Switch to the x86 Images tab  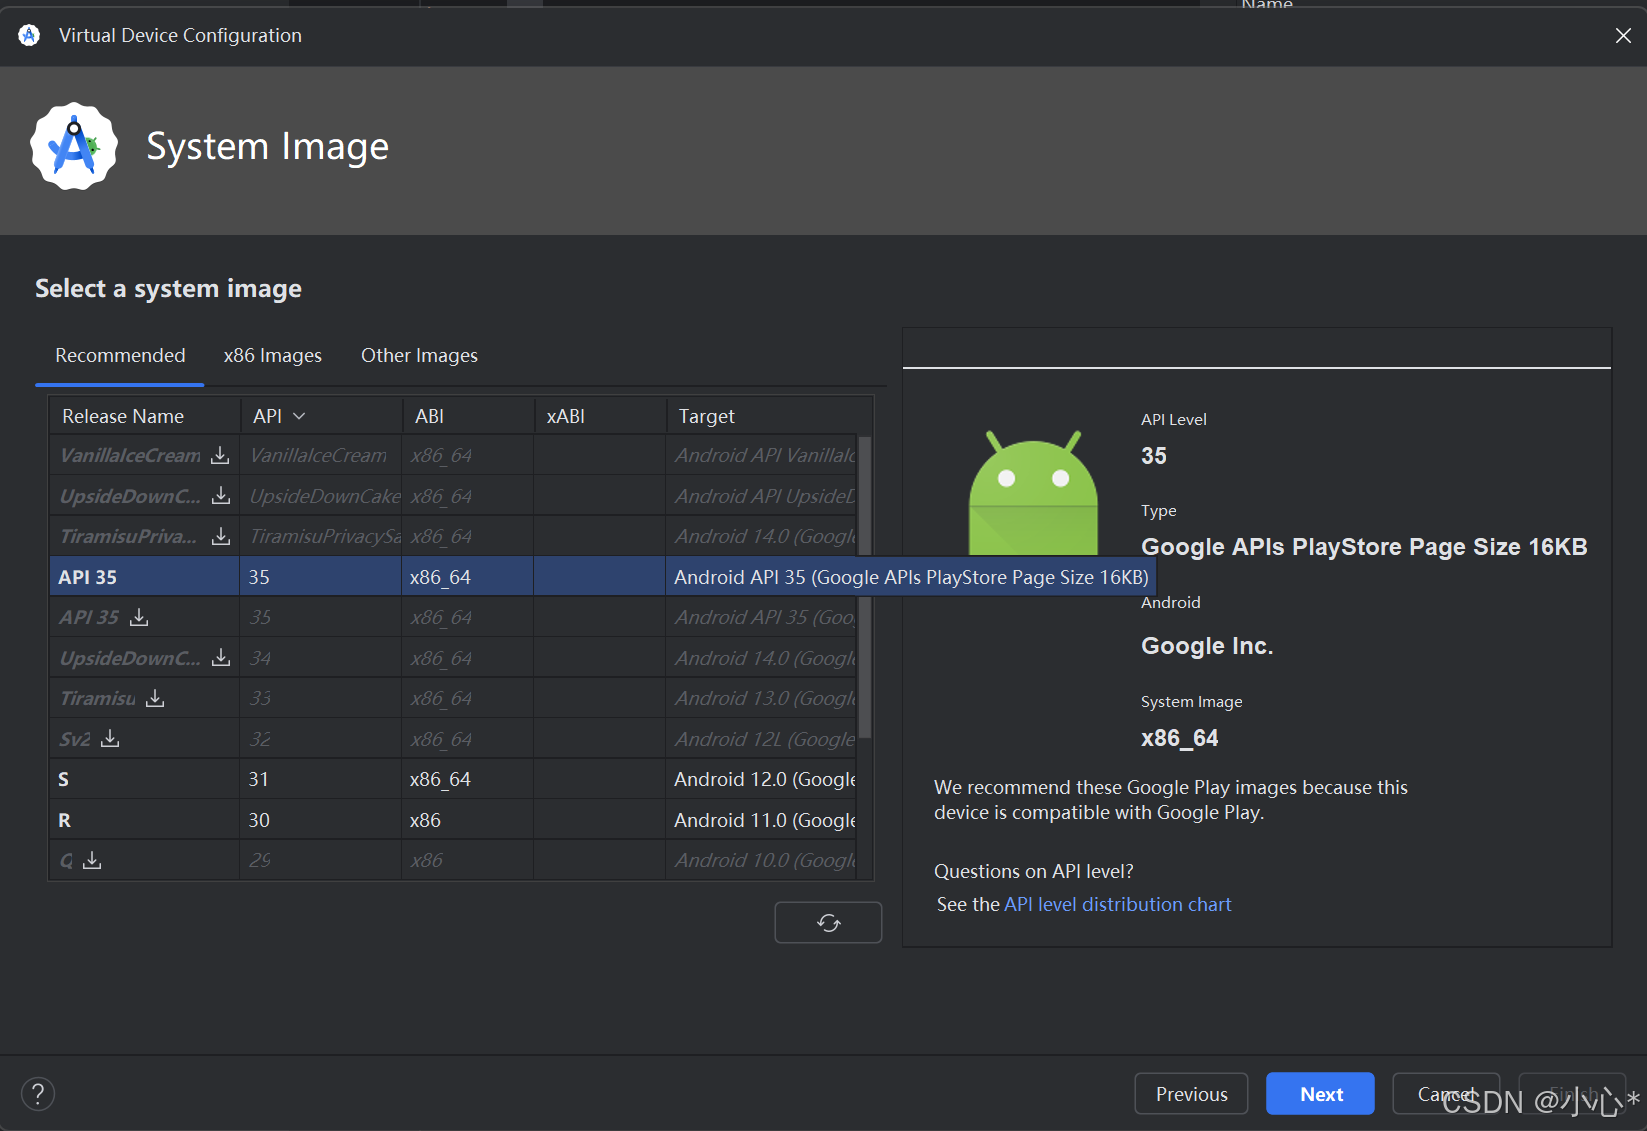point(273,356)
